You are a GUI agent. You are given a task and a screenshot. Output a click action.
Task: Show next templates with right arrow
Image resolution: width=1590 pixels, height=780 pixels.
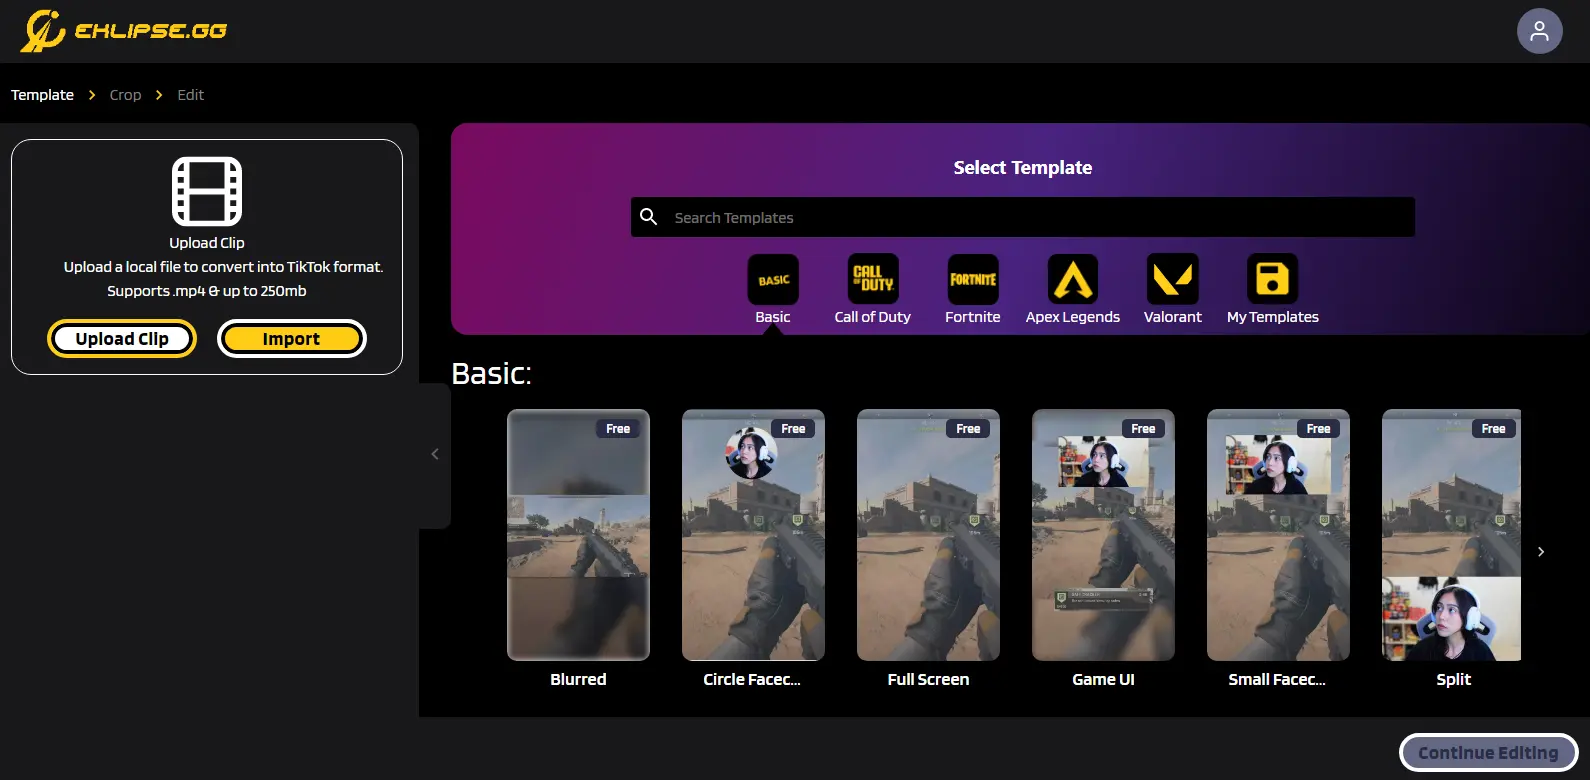click(1541, 552)
